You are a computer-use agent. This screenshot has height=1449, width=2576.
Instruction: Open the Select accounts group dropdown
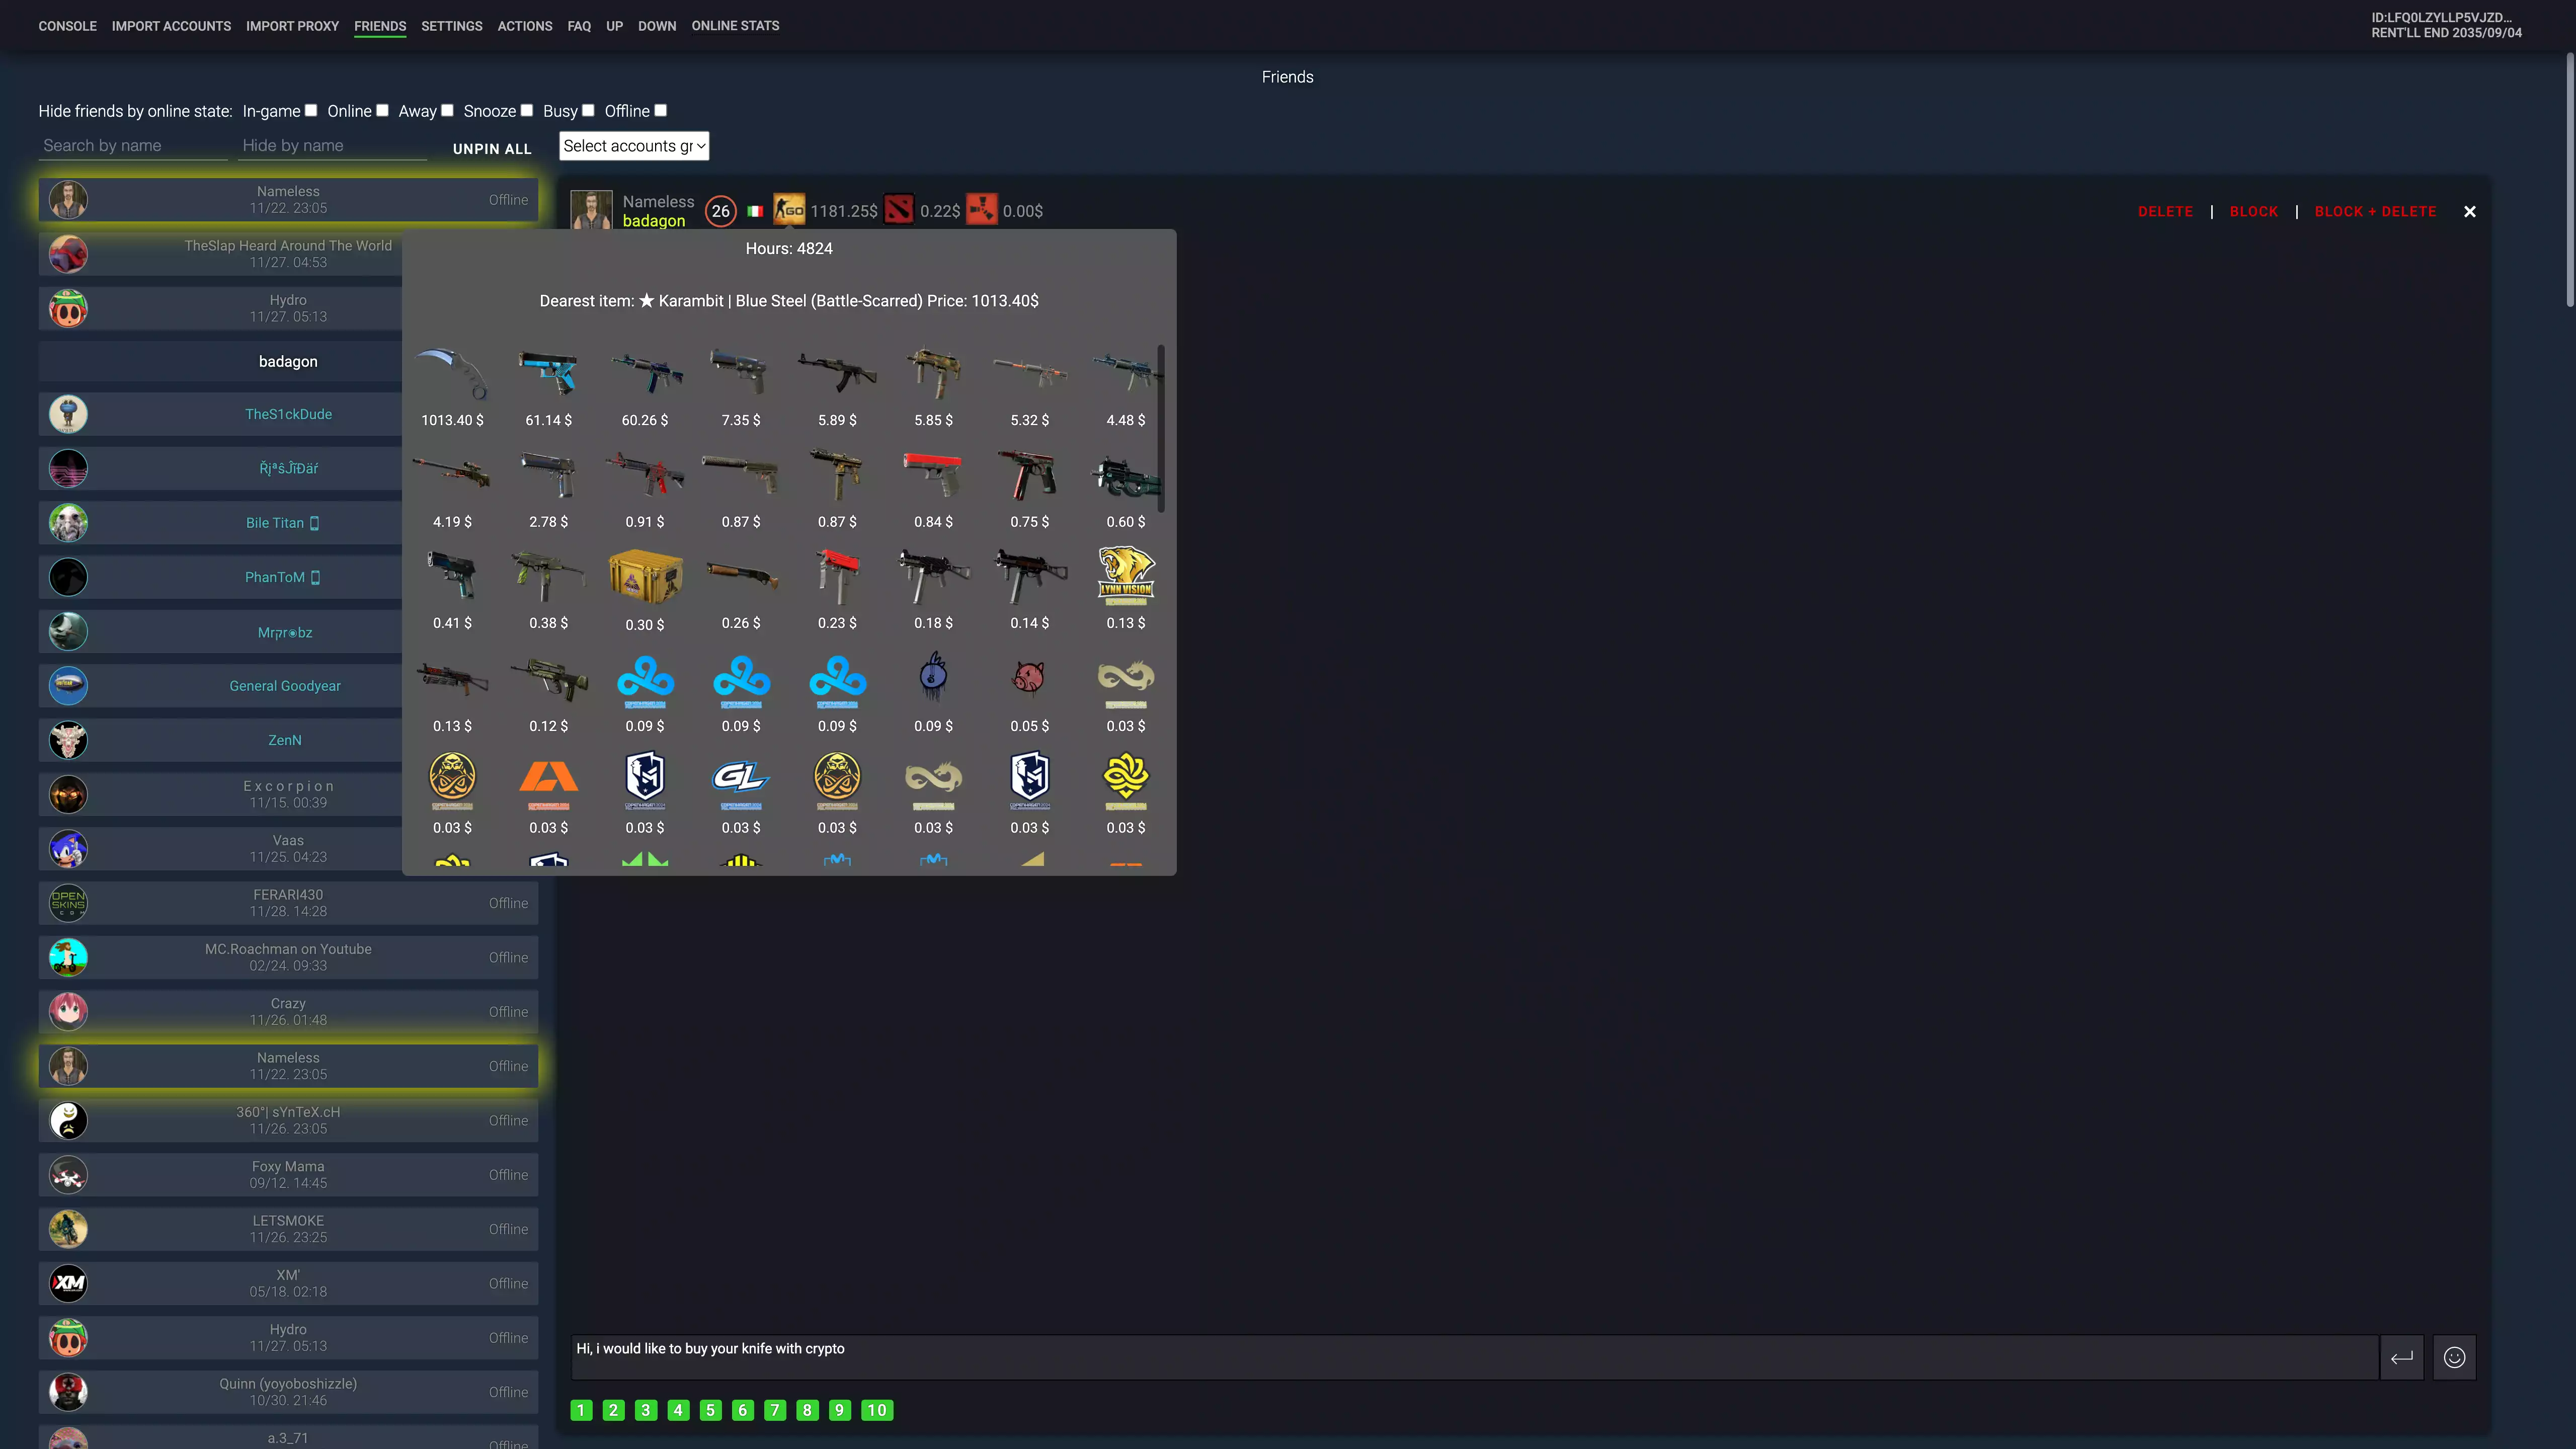tap(634, 146)
